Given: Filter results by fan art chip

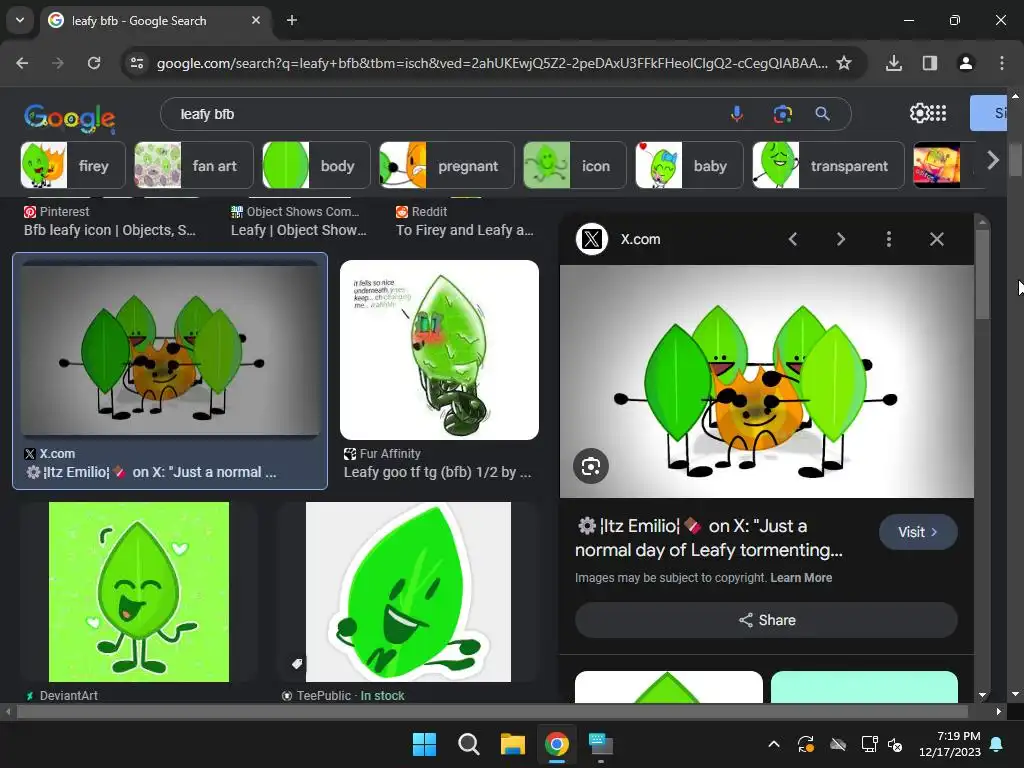Looking at the screenshot, I should coord(193,165).
